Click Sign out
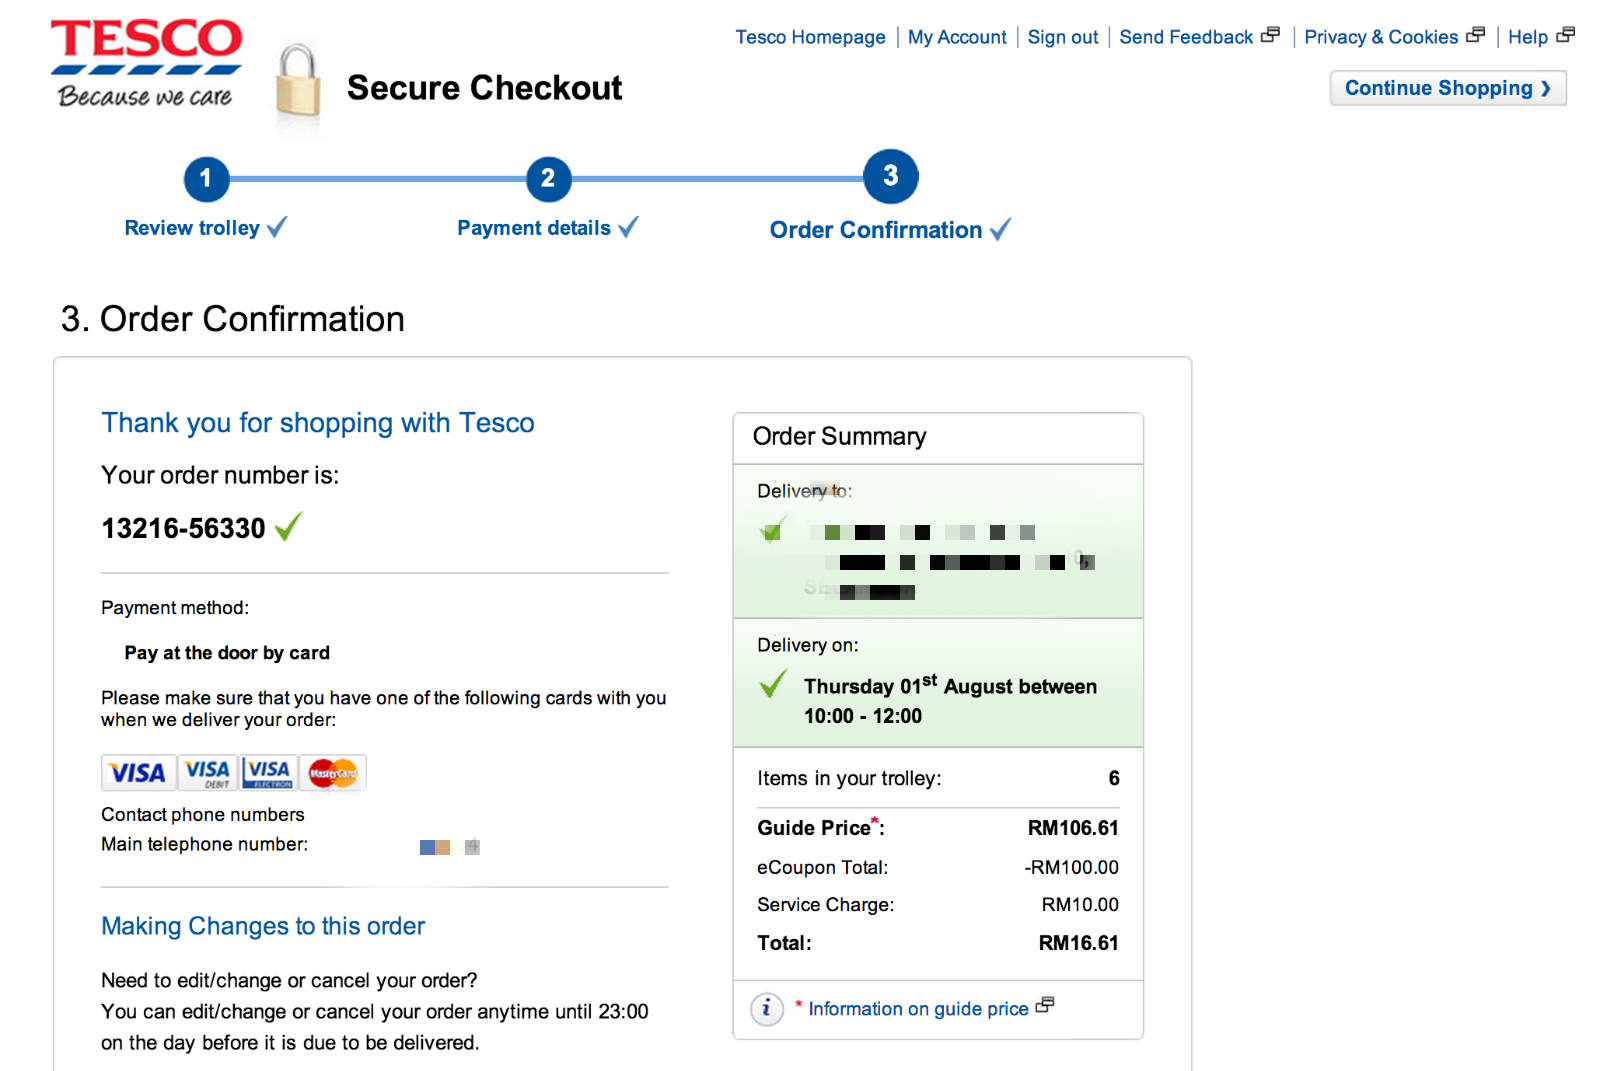 [1062, 37]
